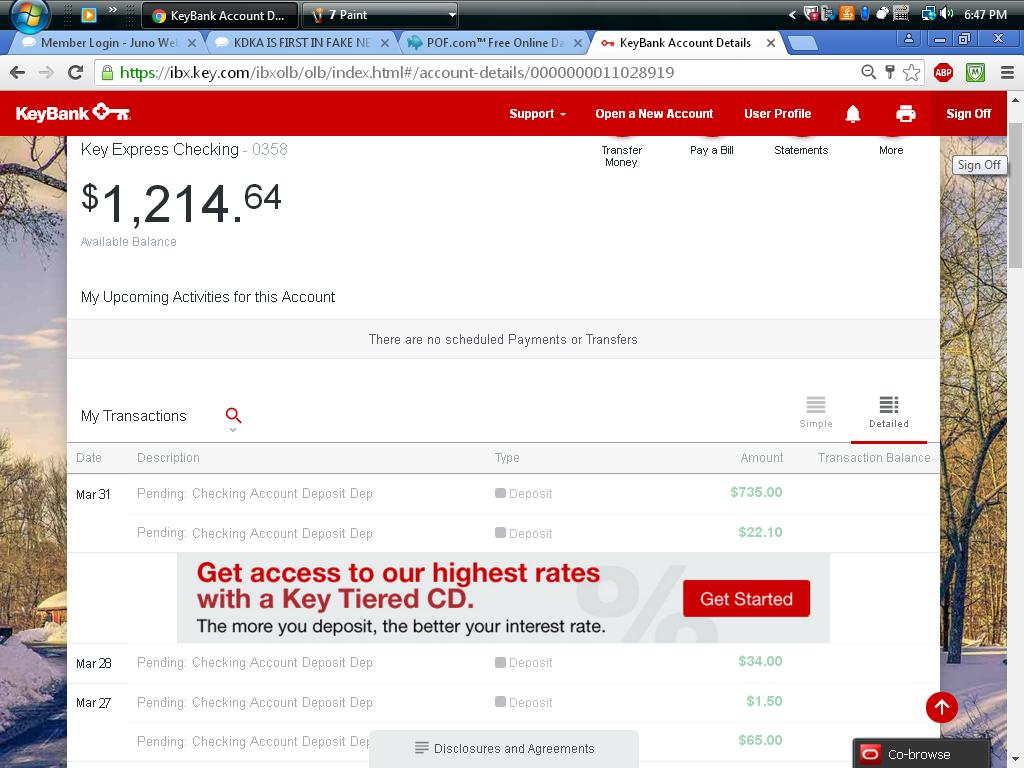Screen dimensions: 1024x768
Task: Click the Mar 28 date cell
Action: click(x=93, y=664)
